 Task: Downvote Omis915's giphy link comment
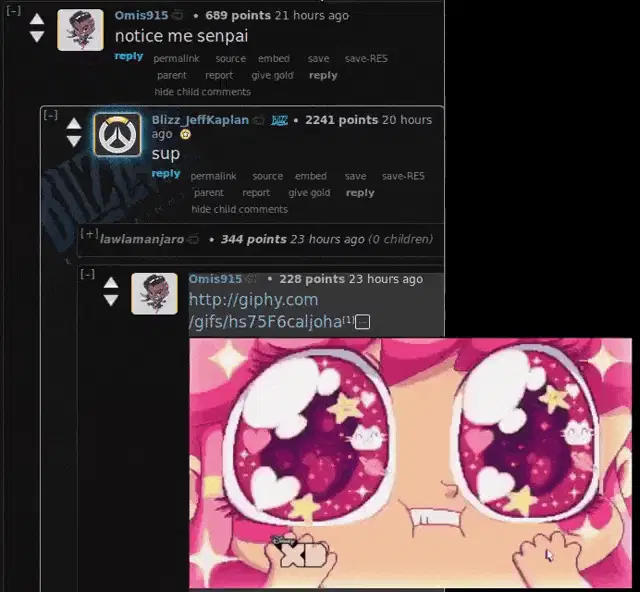pos(111,300)
